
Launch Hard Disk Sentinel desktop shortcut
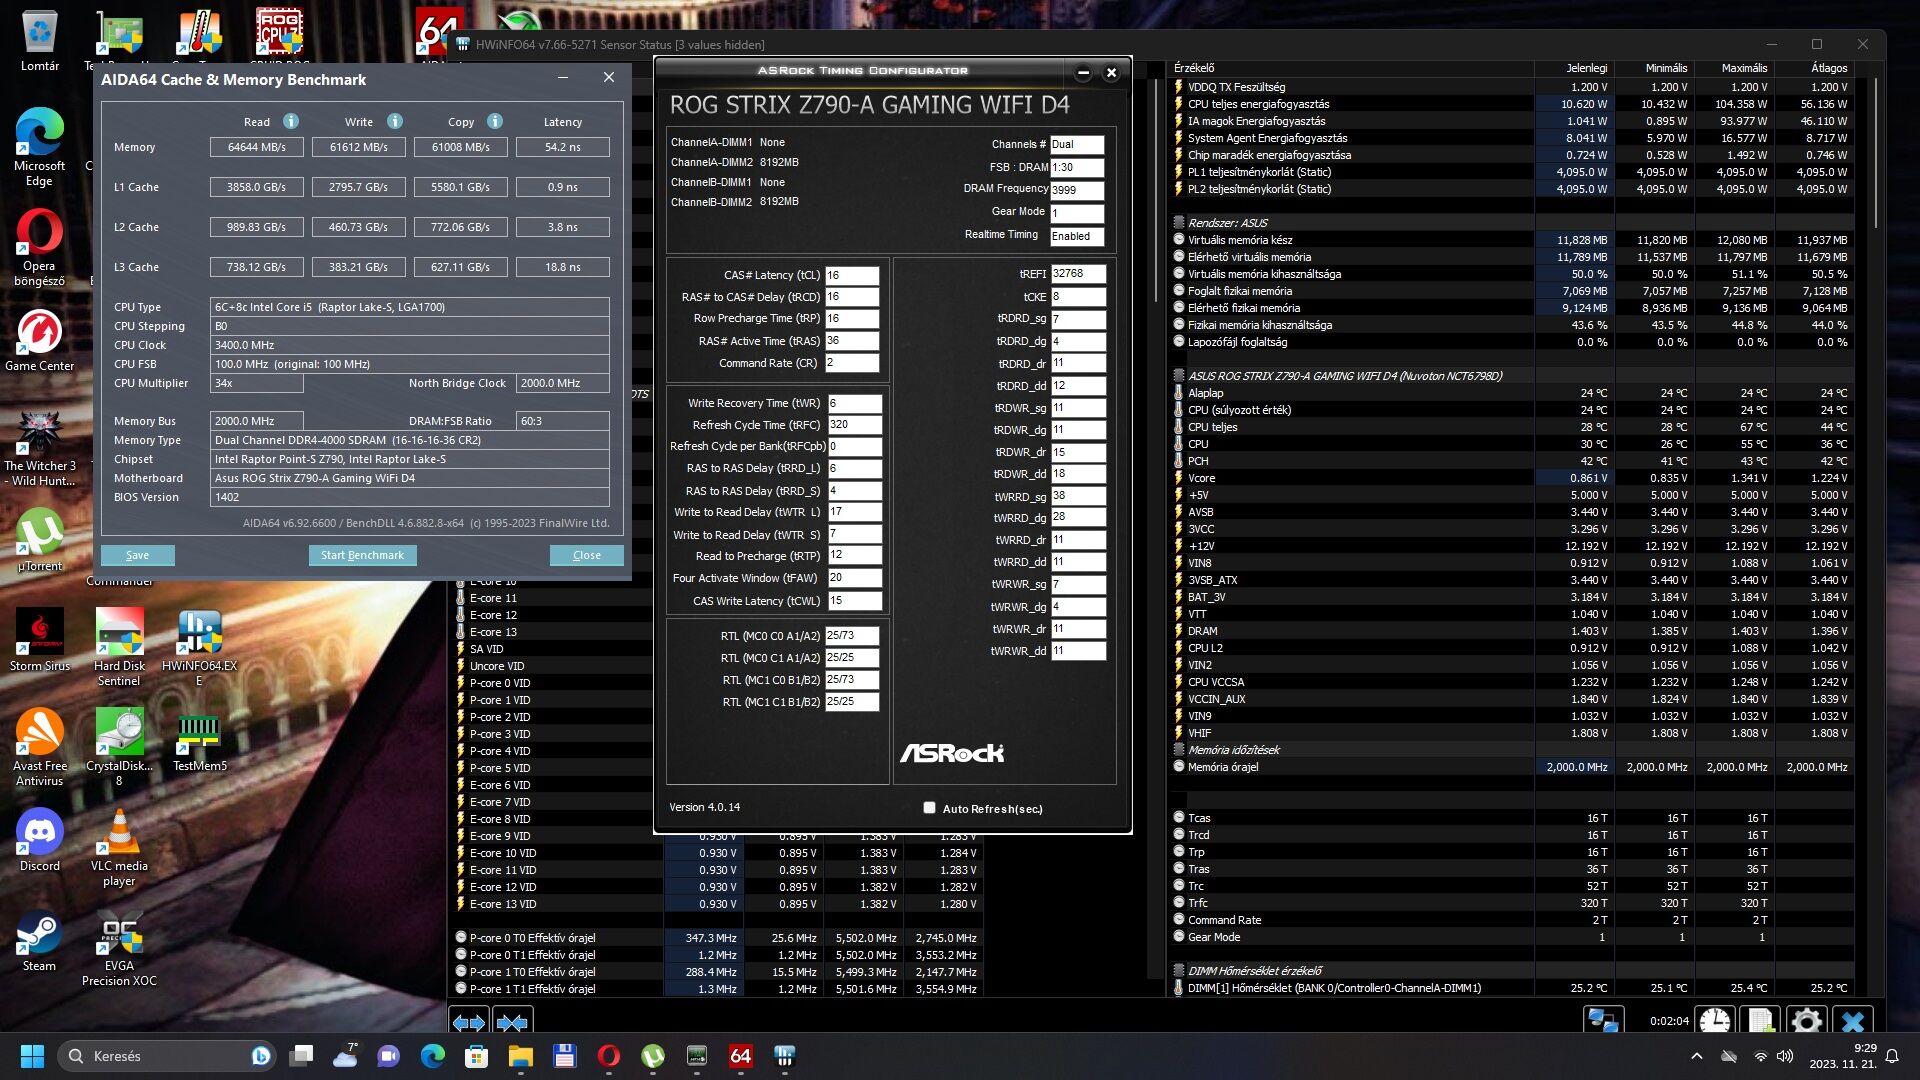119,647
